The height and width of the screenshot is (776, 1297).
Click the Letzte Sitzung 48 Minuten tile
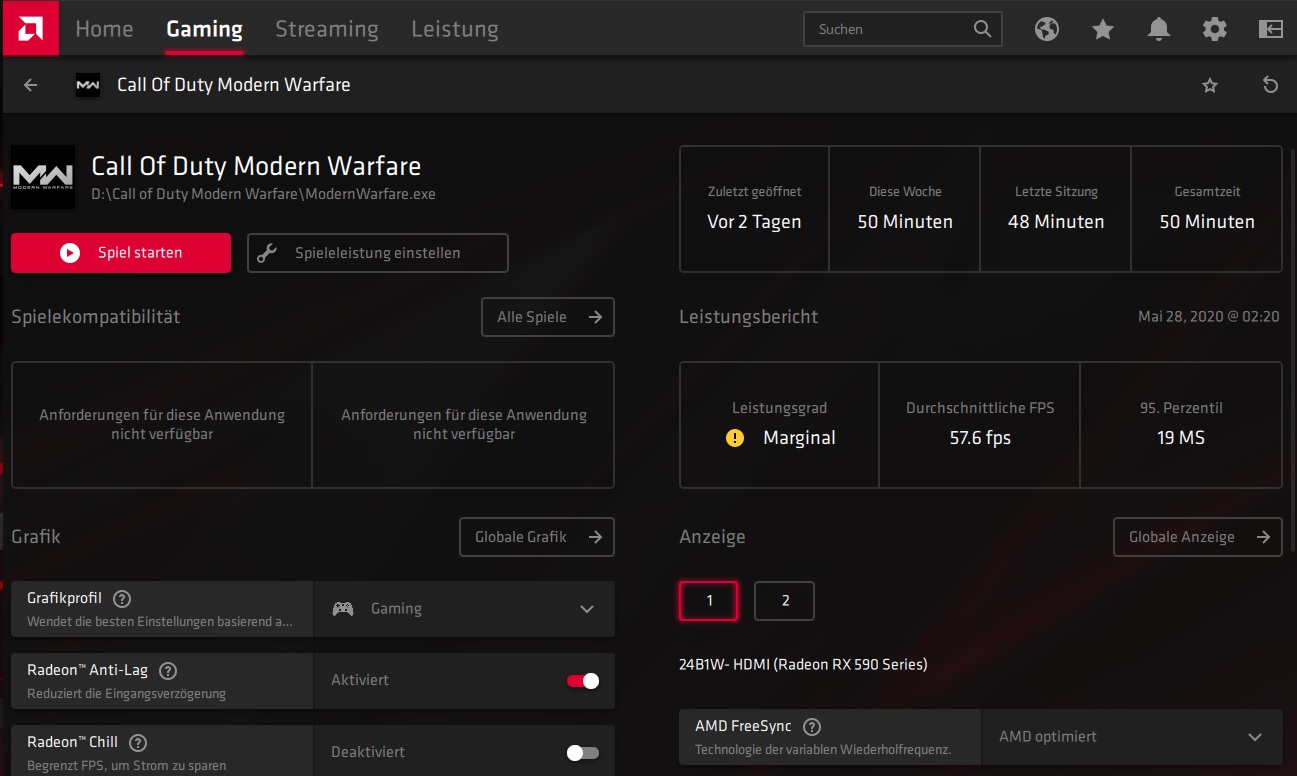[1056, 209]
